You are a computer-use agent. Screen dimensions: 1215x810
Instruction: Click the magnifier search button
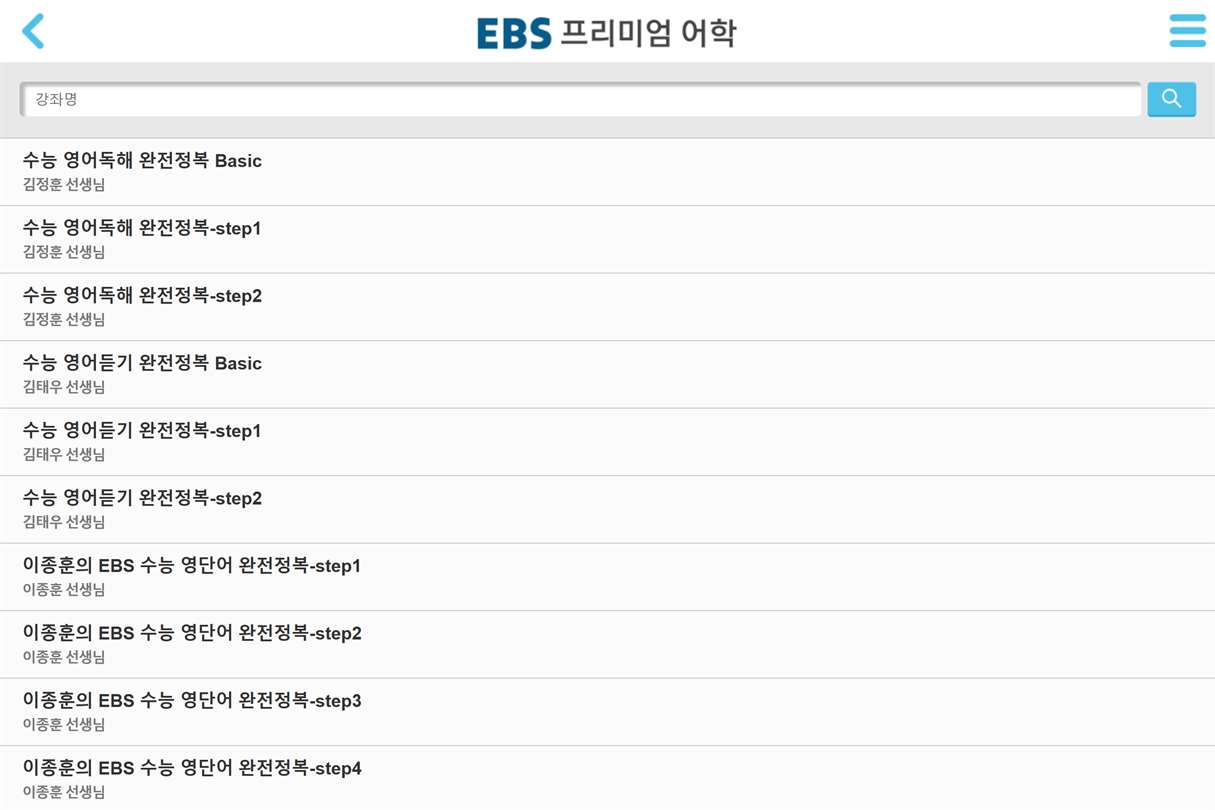point(1171,99)
